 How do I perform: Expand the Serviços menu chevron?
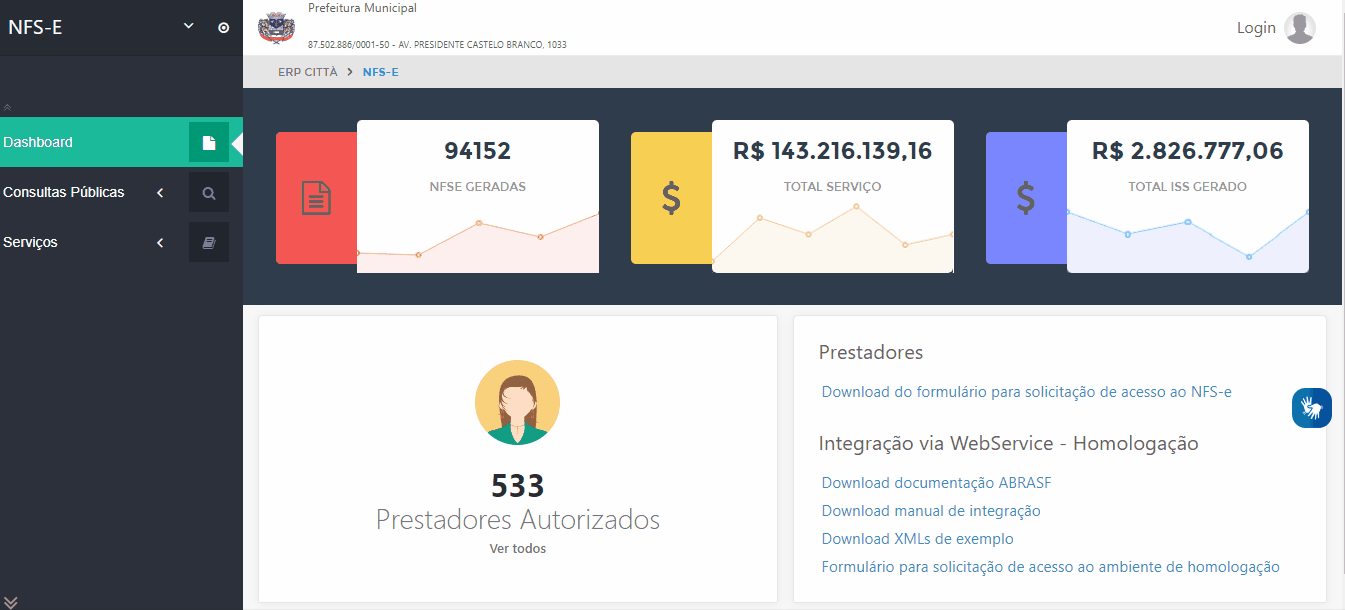tap(159, 241)
